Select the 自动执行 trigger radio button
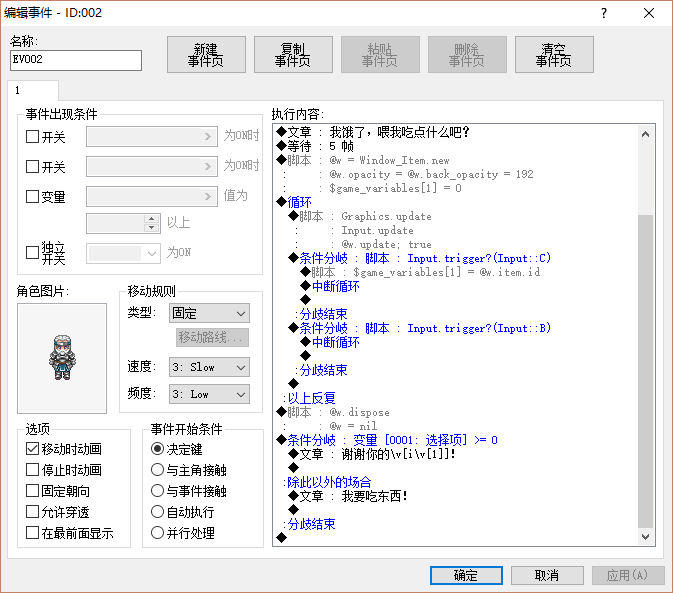This screenshot has width=673, height=593. [158, 512]
